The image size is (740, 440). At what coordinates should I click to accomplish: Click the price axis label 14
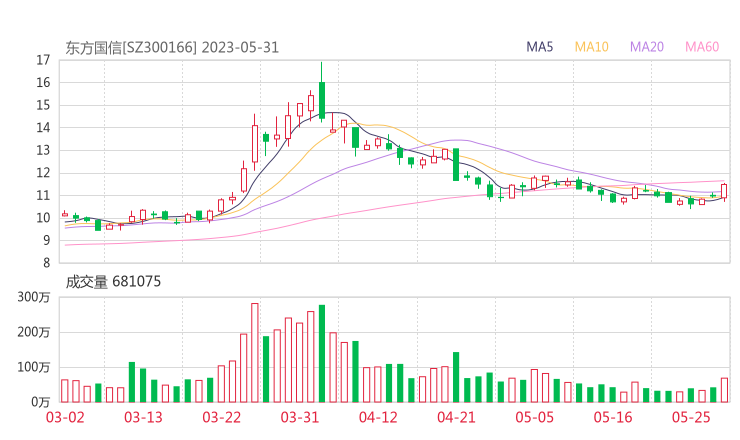[x=43, y=127]
